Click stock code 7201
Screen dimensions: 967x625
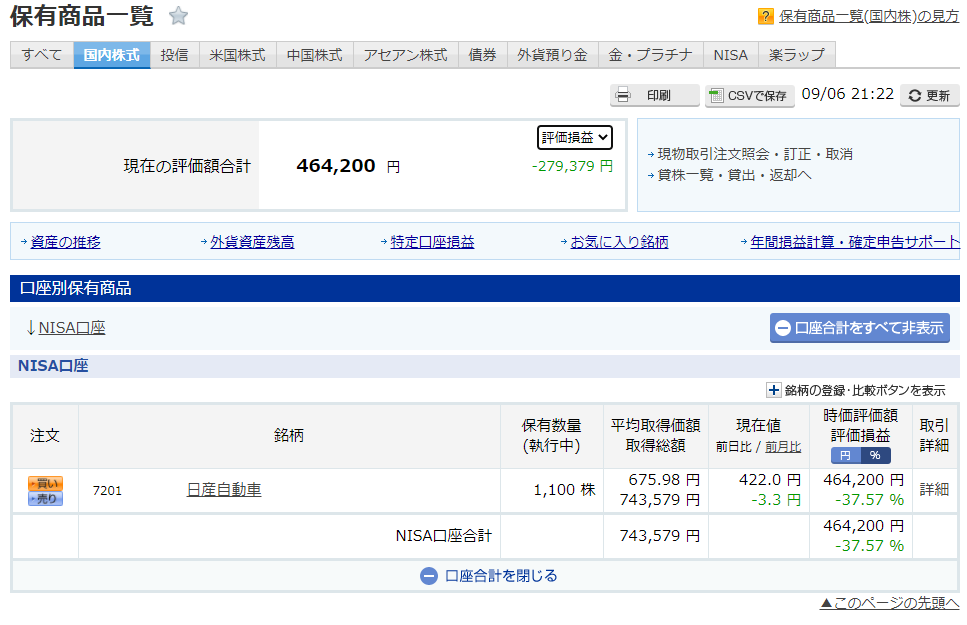pyautogui.click(x=107, y=490)
